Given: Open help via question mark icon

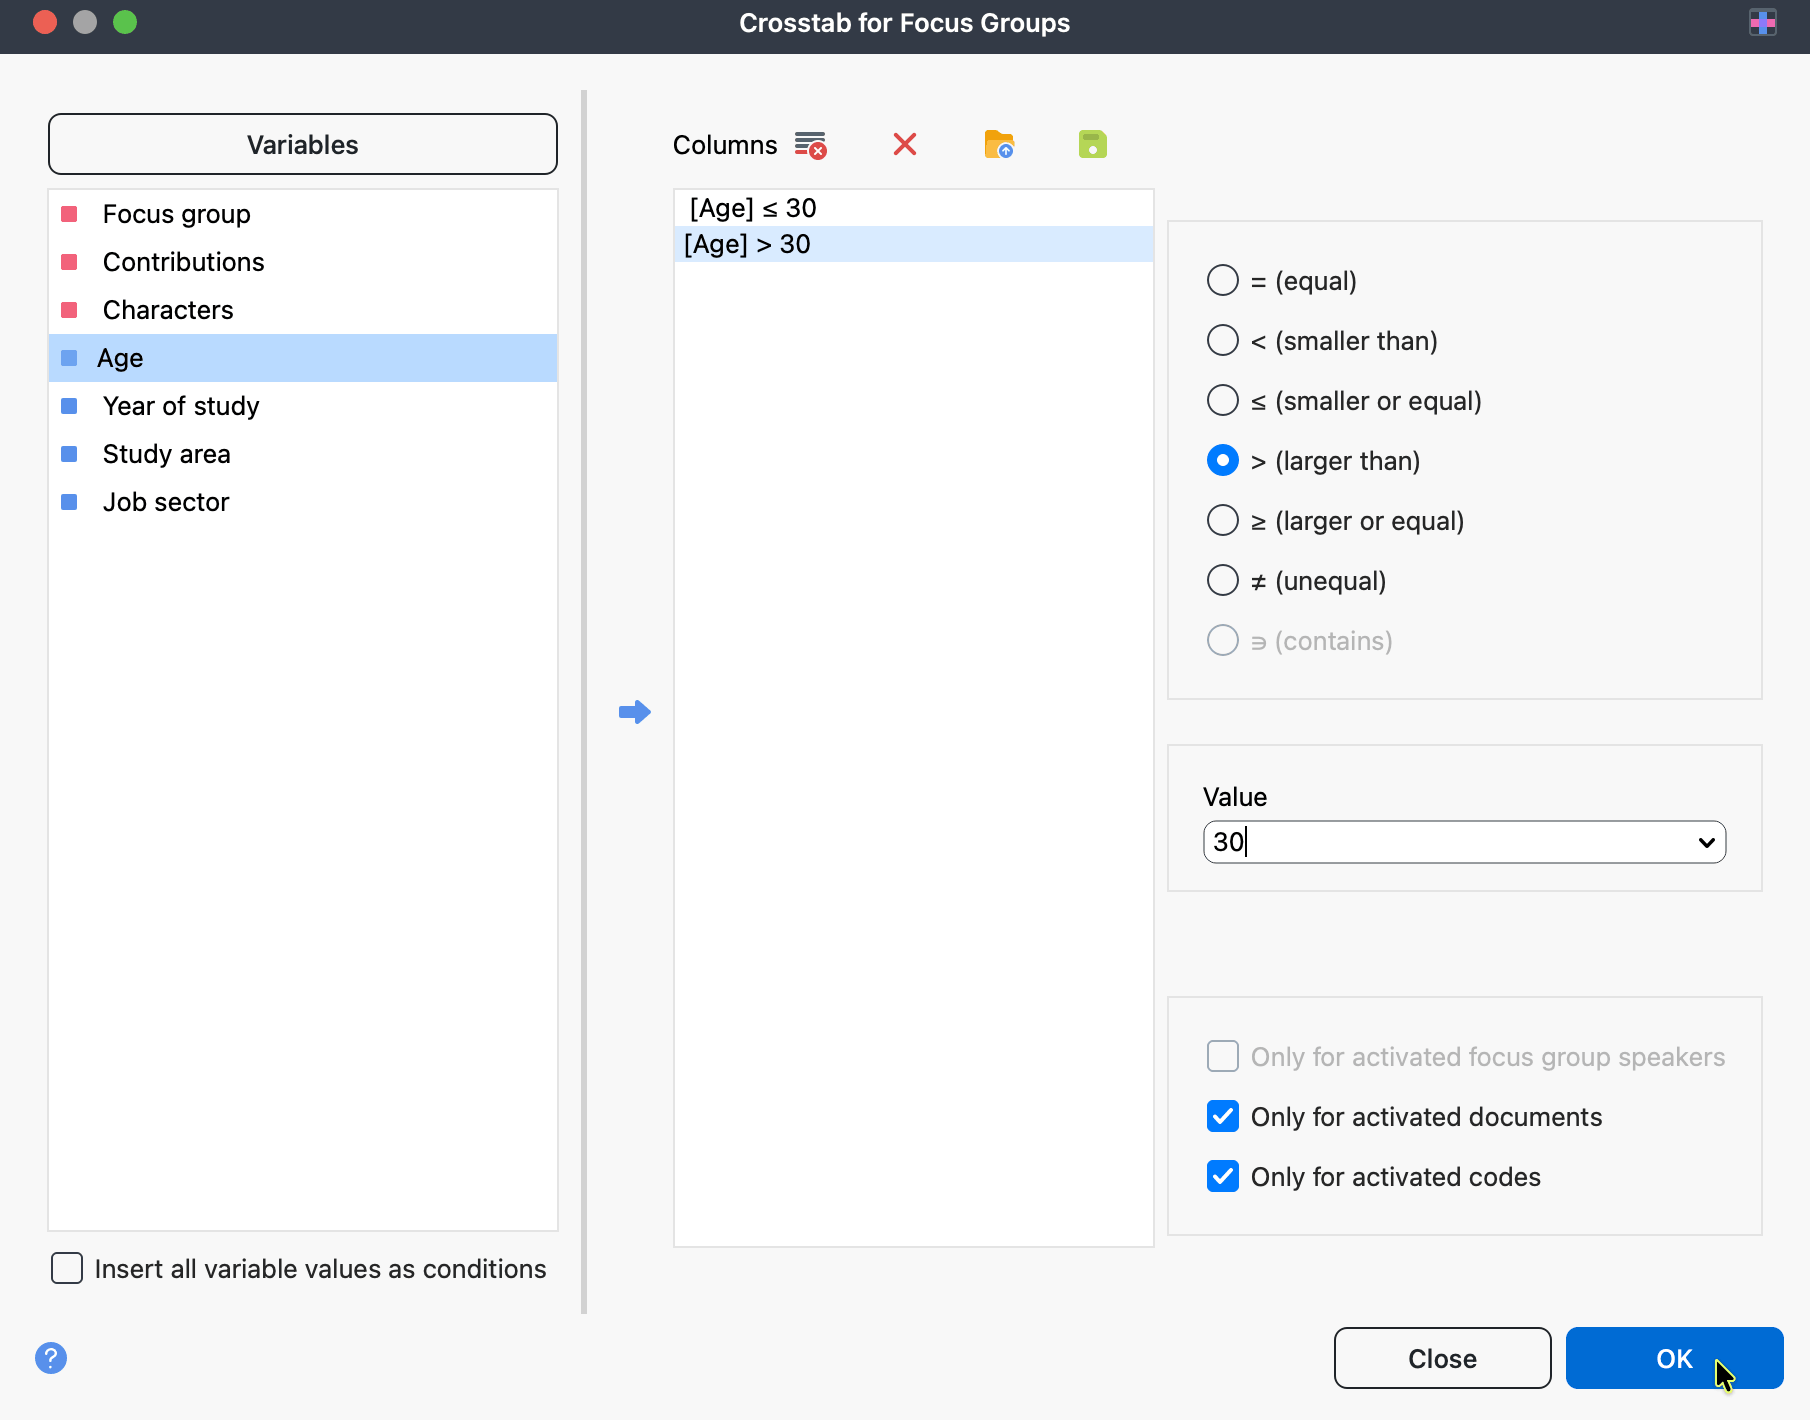Looking at the screenshot, I should [x=51, y=1358].
